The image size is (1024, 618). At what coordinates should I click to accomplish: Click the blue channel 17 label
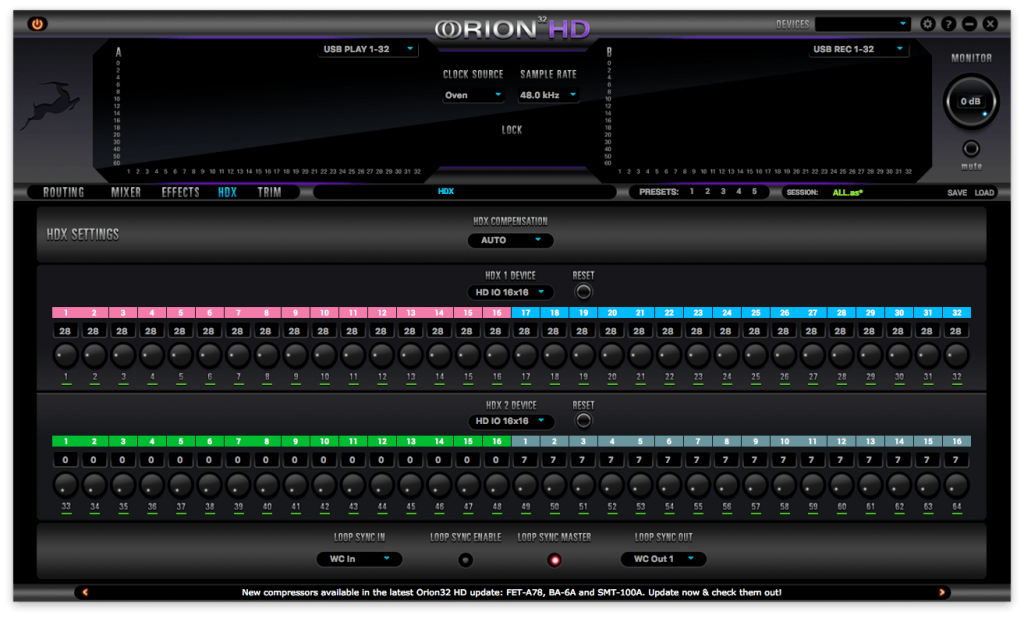tap(526, 313)
